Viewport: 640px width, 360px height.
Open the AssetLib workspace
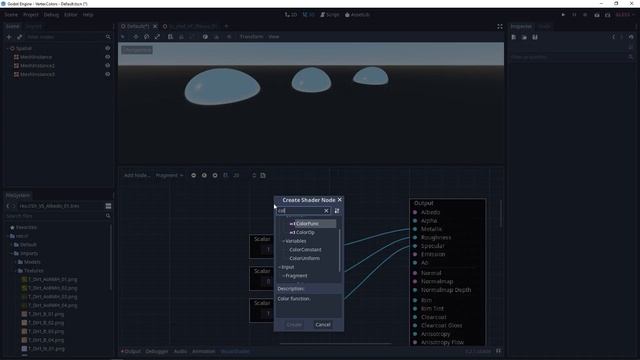tap(357, 15)
